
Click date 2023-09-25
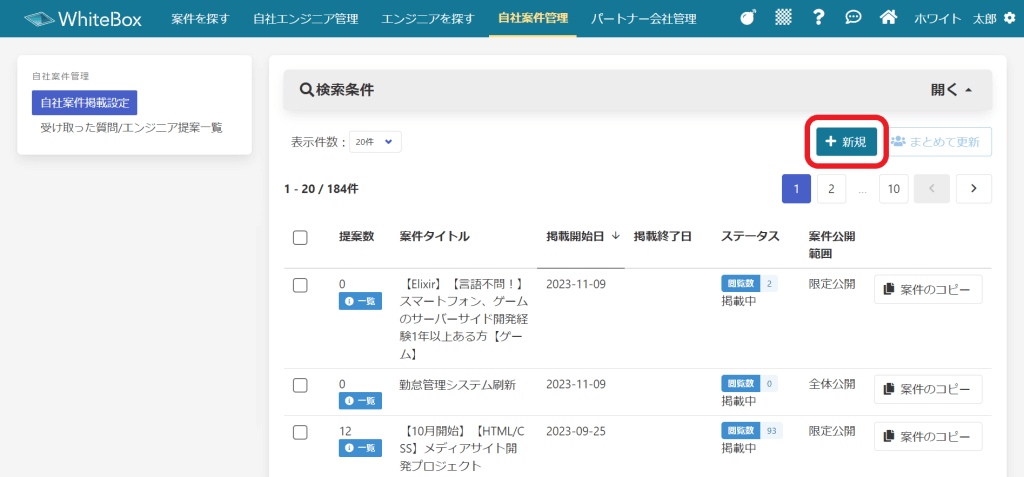(576, 432)
